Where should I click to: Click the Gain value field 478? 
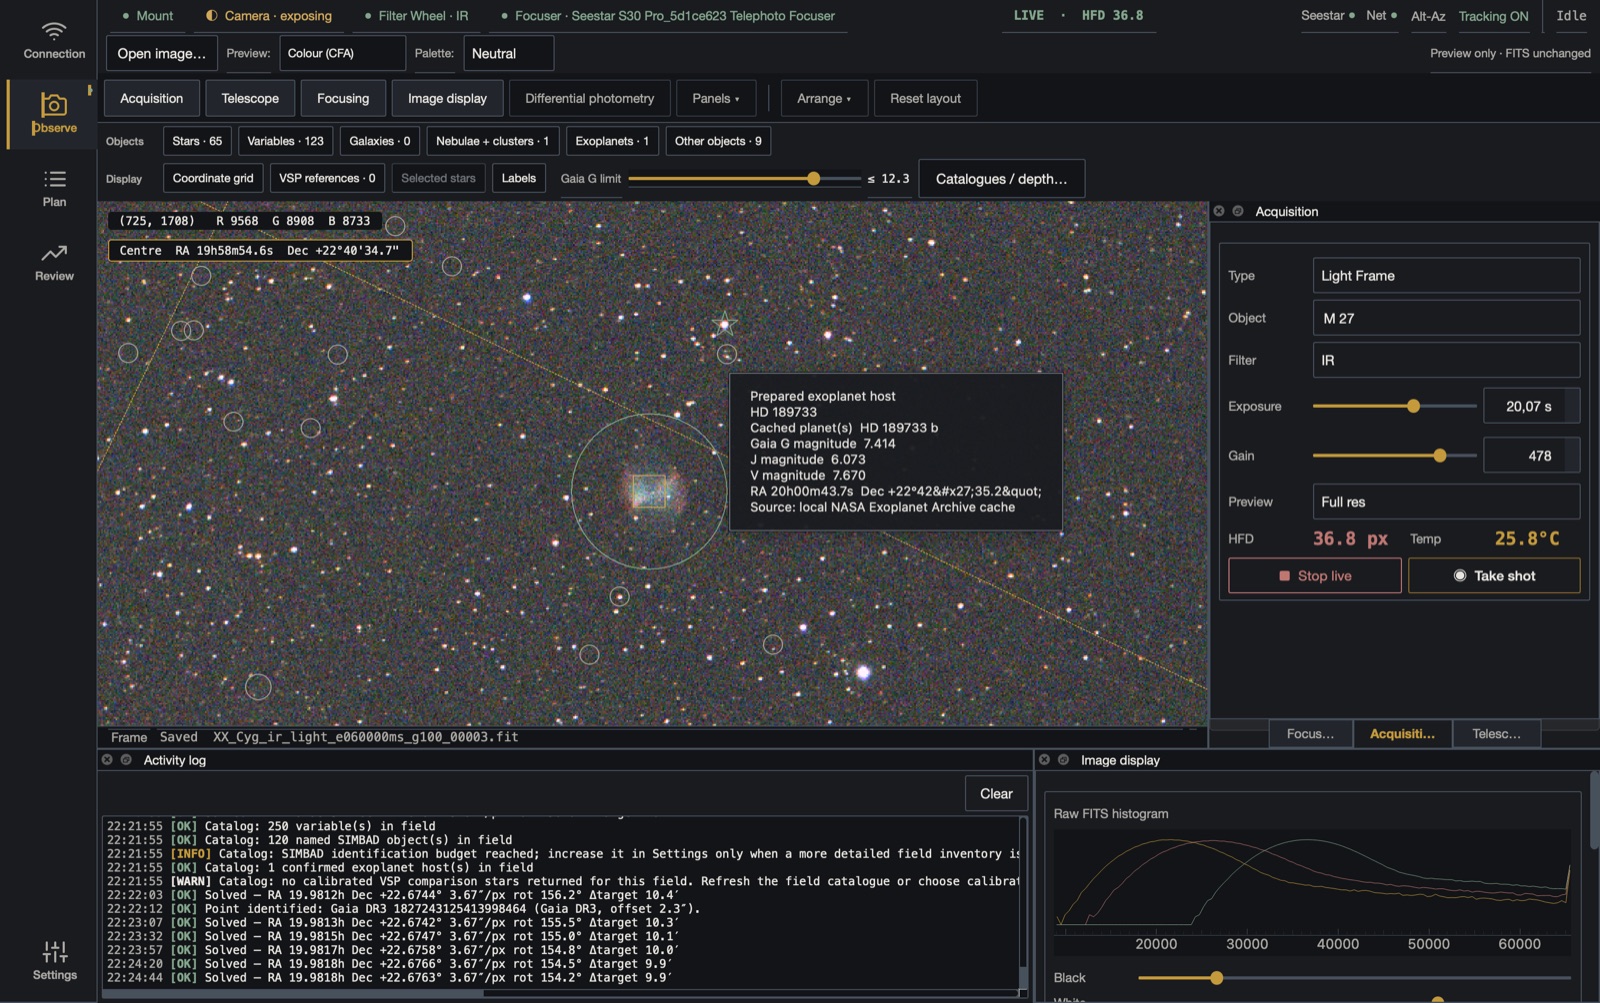(x=1531, y=456)
